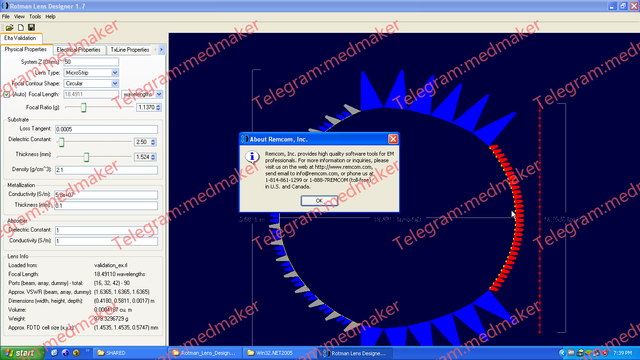Open the Windows start menu
Viewport: 640px width, 360px height.
22,353
